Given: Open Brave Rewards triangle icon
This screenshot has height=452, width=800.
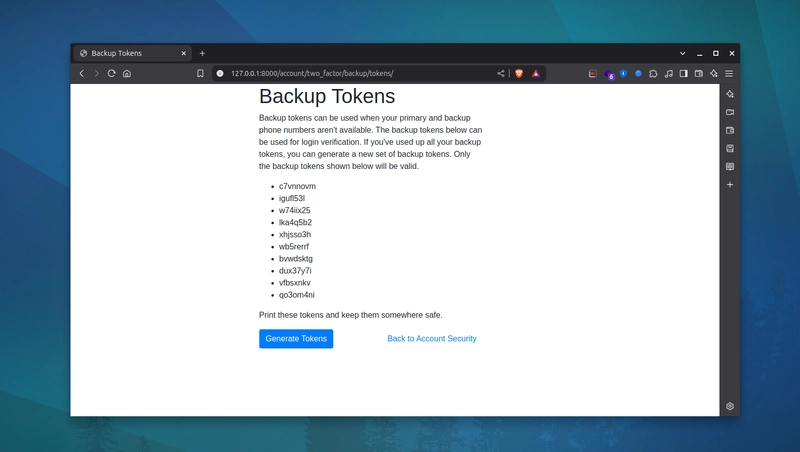Looking at the screenshot, I should coord(536,73).
